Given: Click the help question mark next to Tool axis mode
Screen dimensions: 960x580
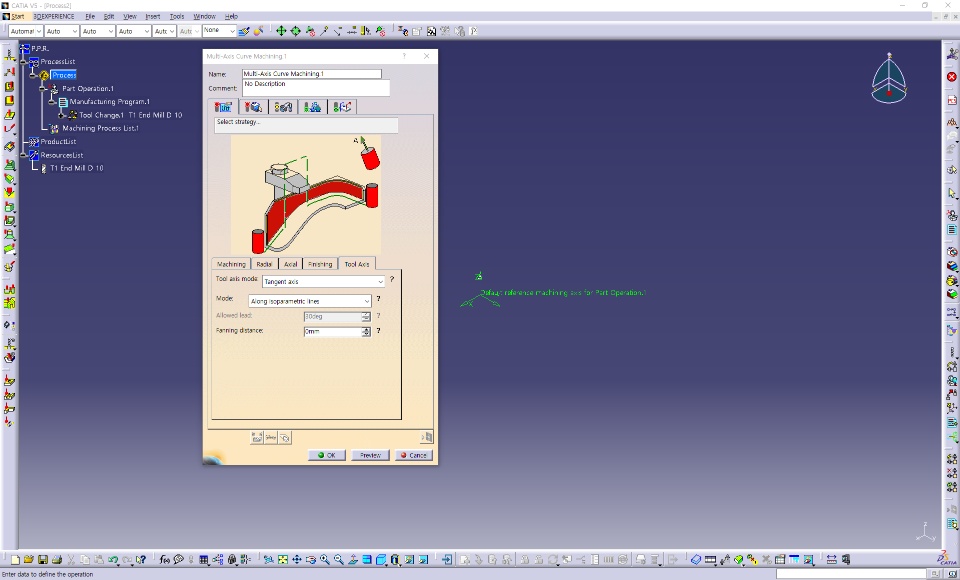Looking at the screenshot, I should point(392,279).
